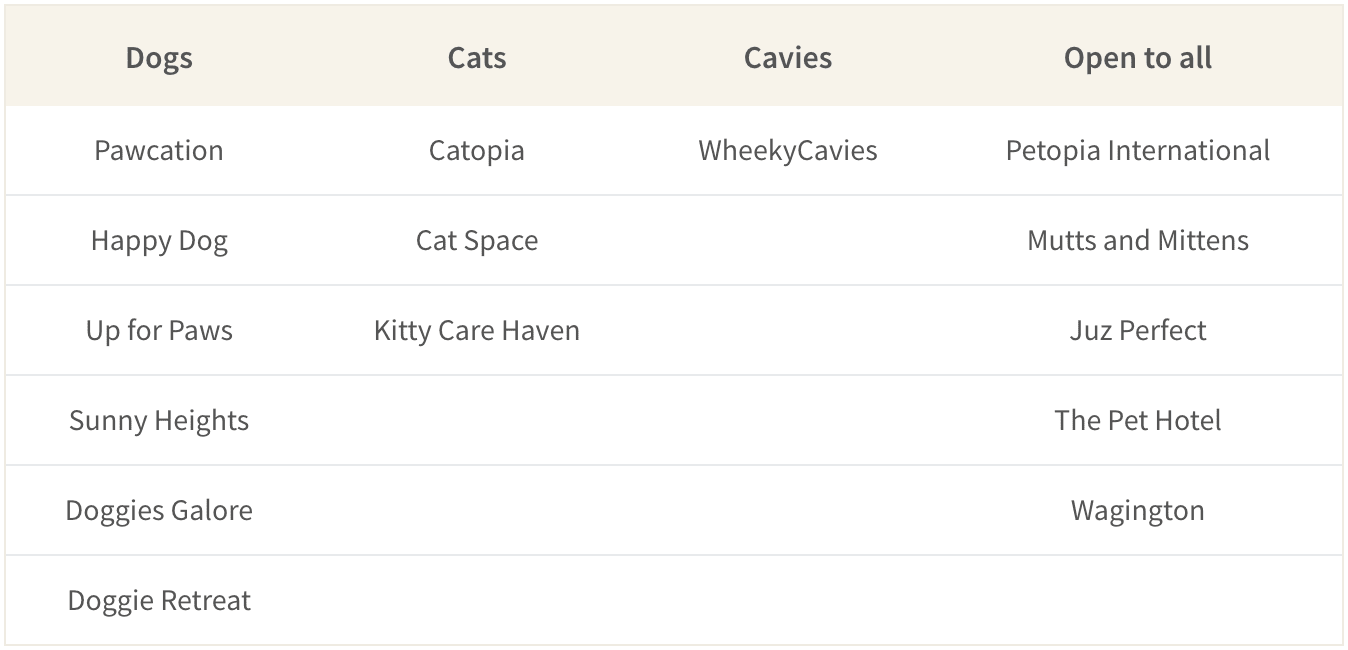Open Sunny Heights listing
Screen dimensions: 1348x650
pos(159,420)
